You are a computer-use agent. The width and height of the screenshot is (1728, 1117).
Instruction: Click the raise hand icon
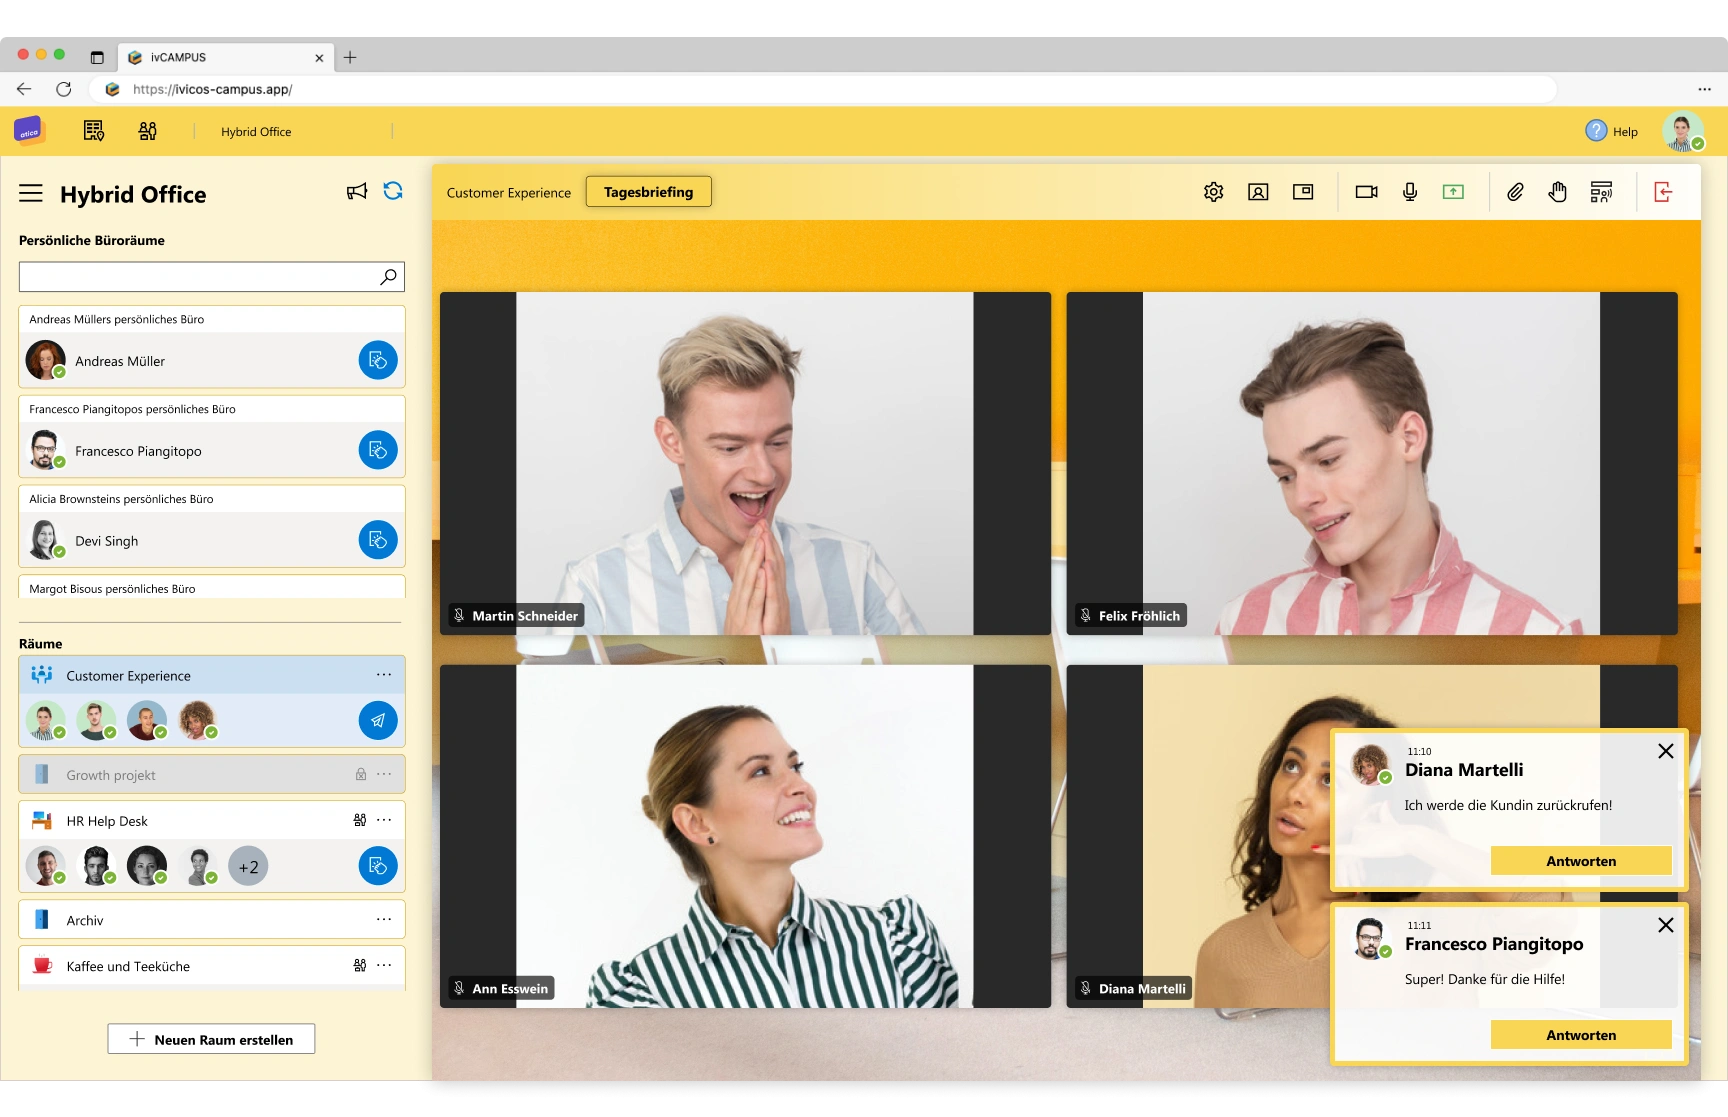tap(1557, 192)
